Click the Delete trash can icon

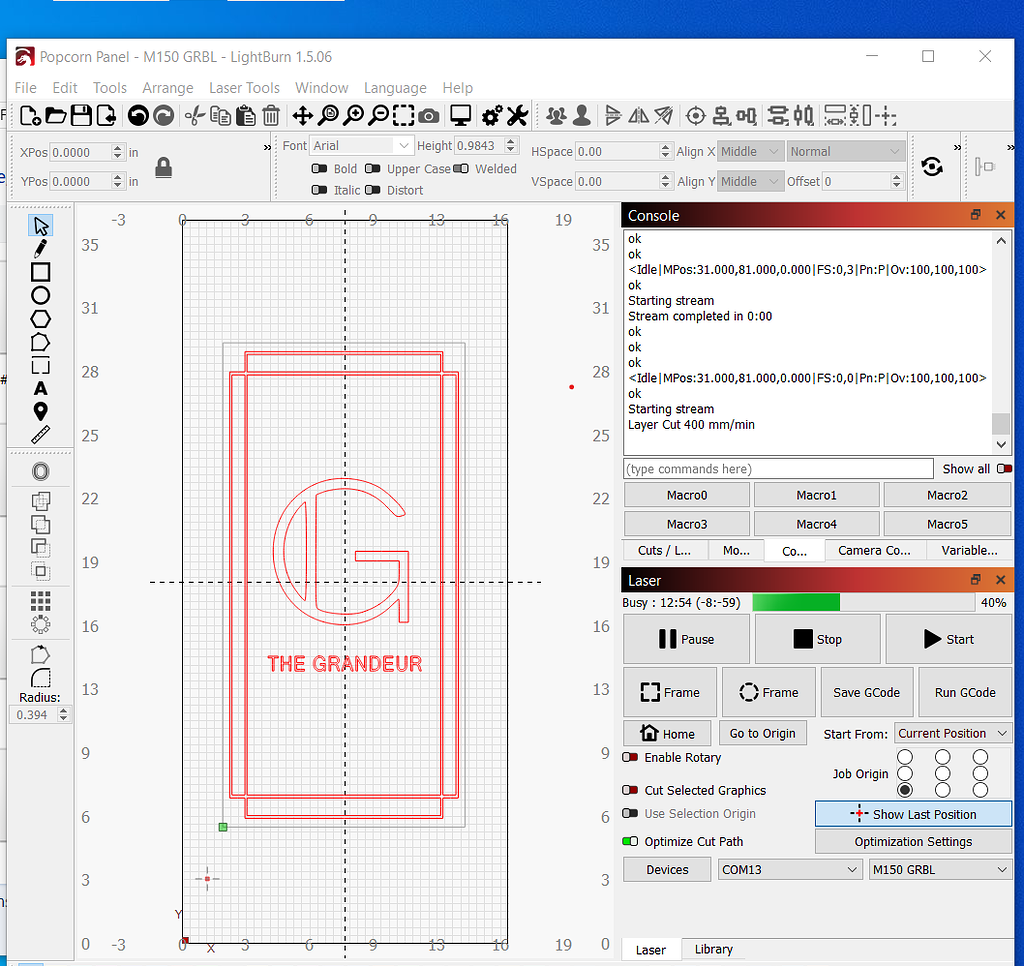[x=271, y=116]
